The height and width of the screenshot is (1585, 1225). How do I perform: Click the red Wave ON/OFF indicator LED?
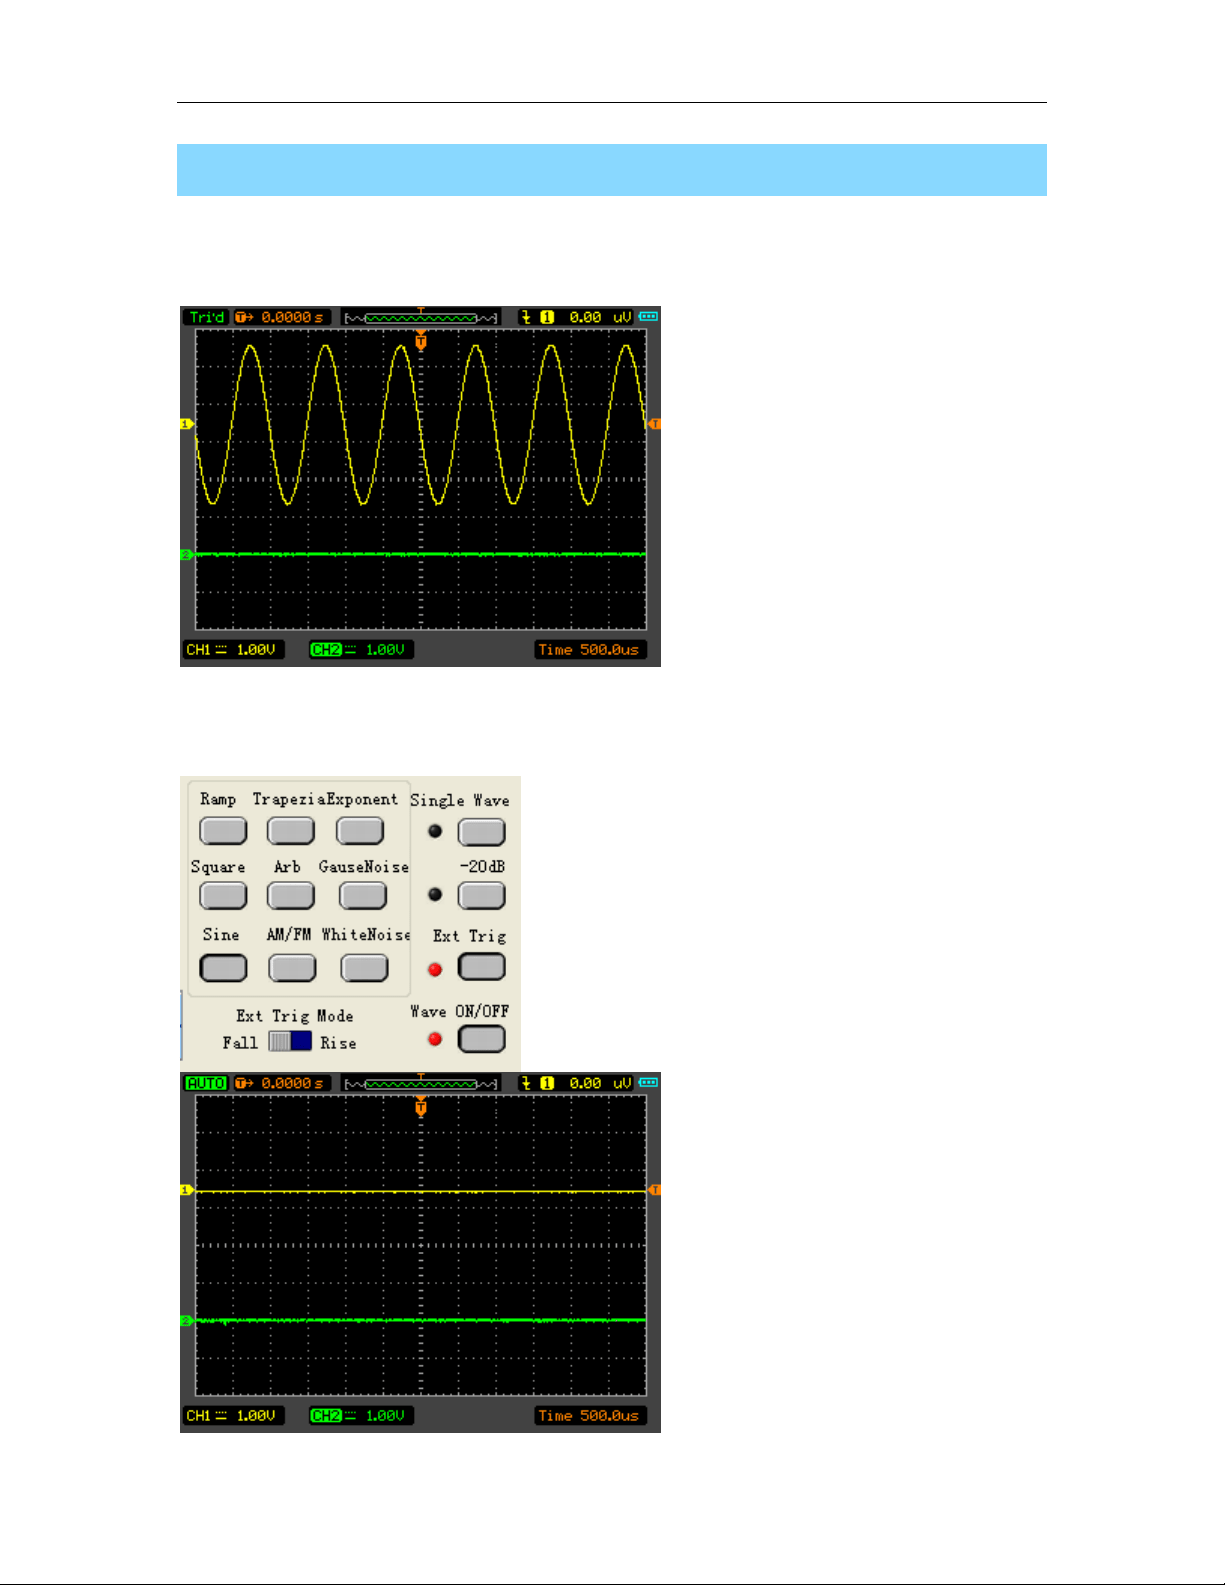[x=435, y=1039]
